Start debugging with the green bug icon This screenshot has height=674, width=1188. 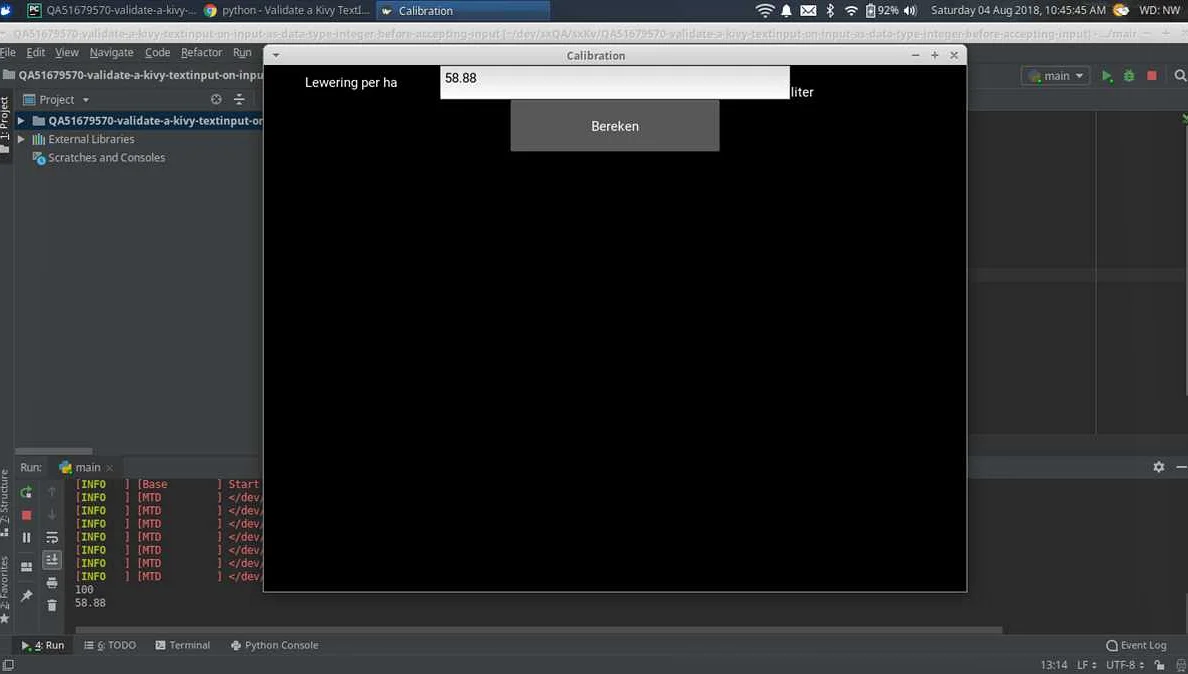coord(1129,76)
